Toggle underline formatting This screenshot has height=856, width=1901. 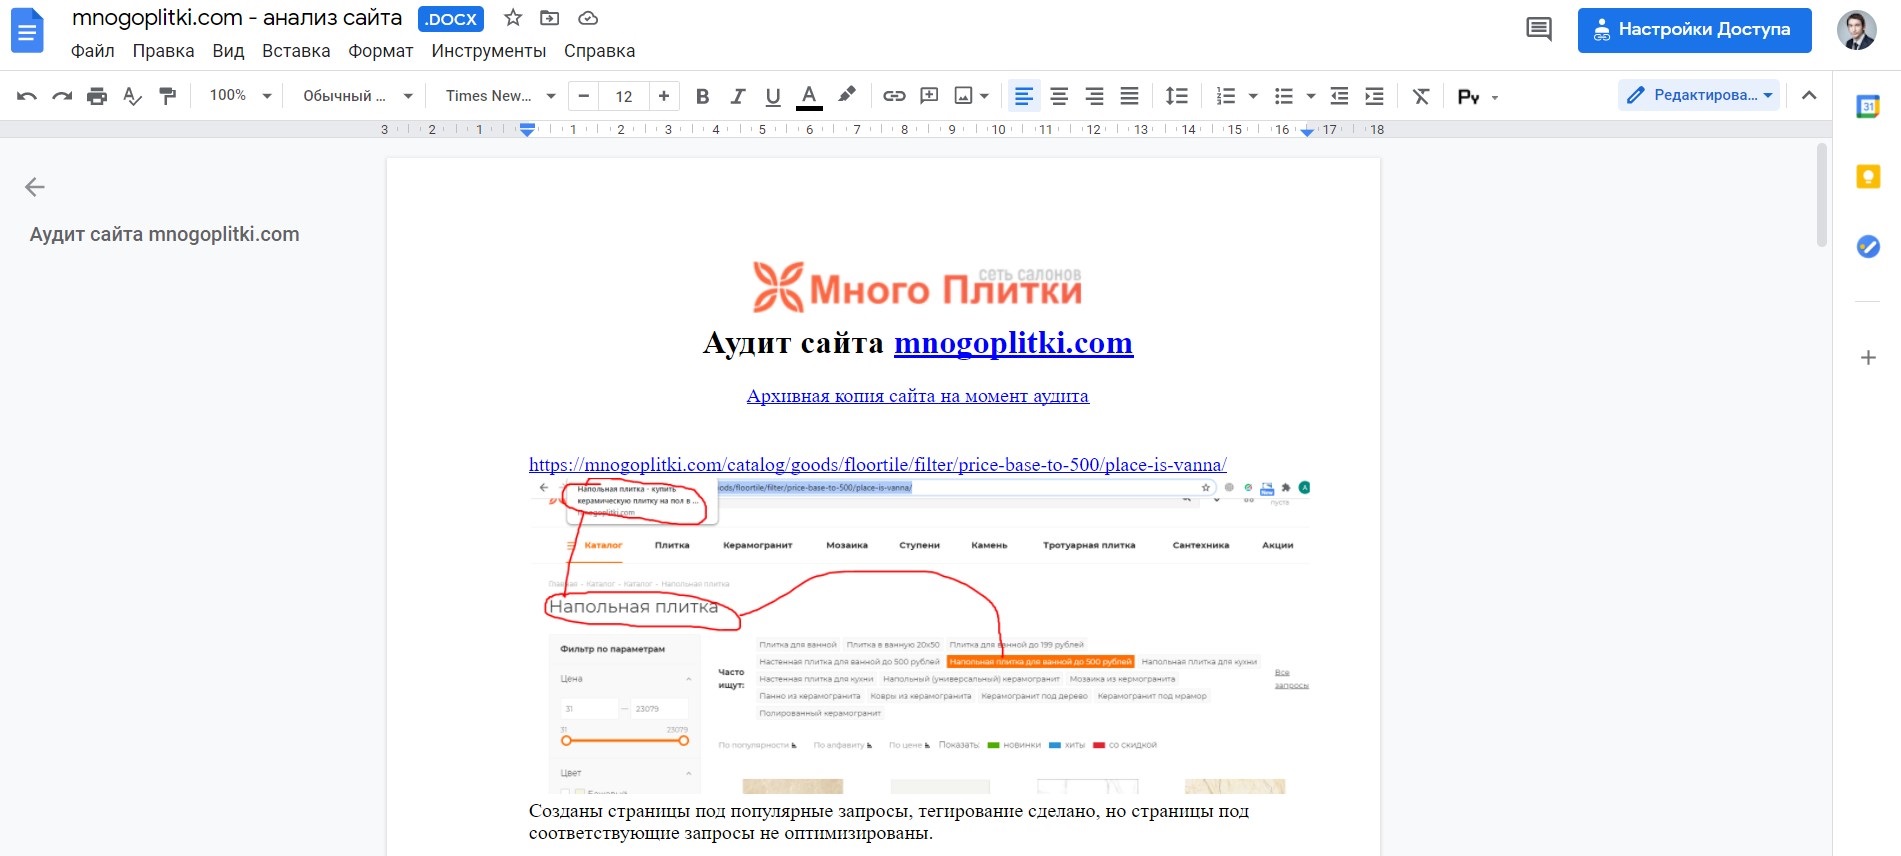pyautogui.click(x=773, y=96)
